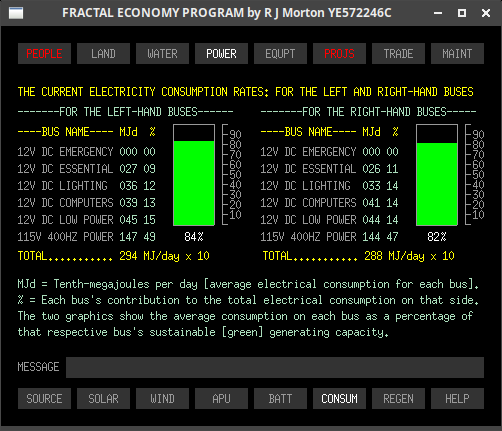The height and width of the screenshot is (431, 502).
Task: Select right 12V DC COMPUTERS 041 14 row
Action: click(x=330, y=203)
